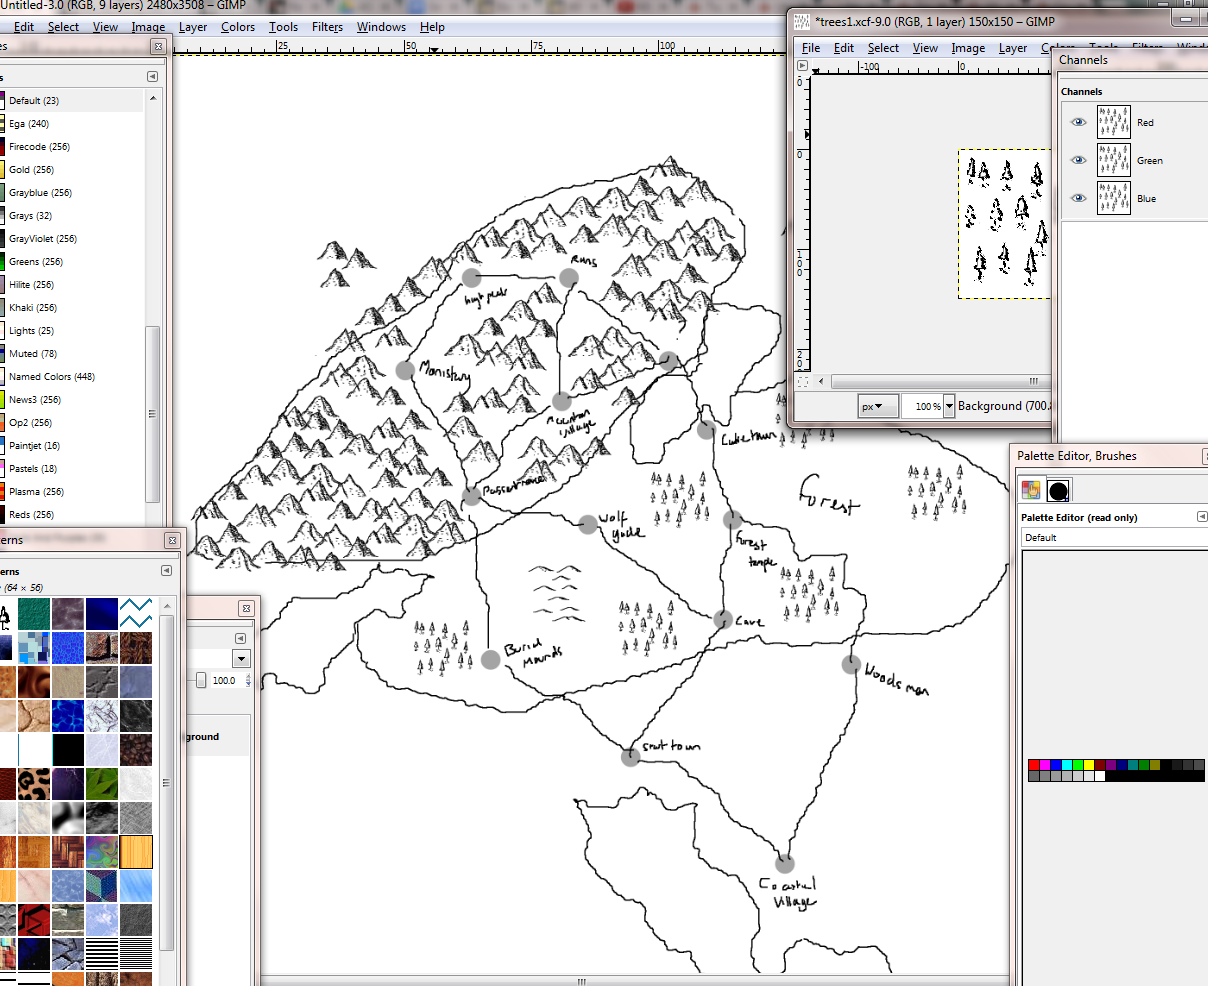The image size is (1208, 986).
Task: Choose the green leaves pattern
Action: pos(101,784)
